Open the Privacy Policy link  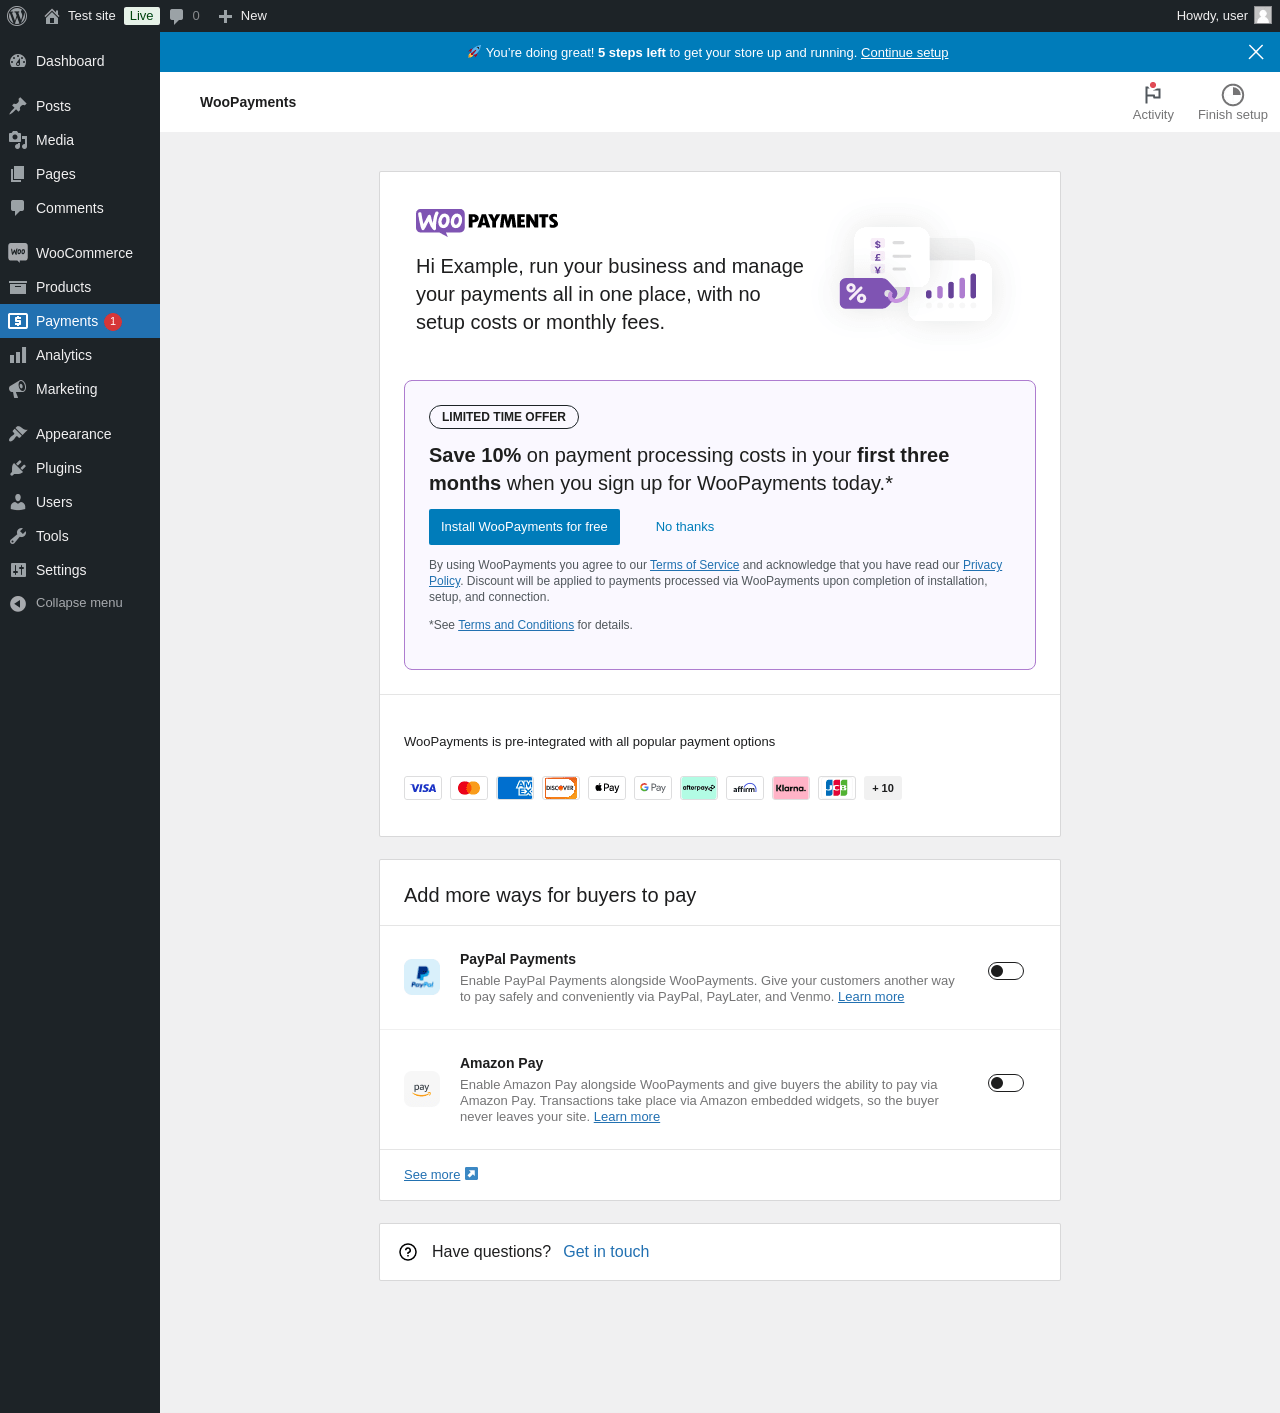[x=982, y=565]
